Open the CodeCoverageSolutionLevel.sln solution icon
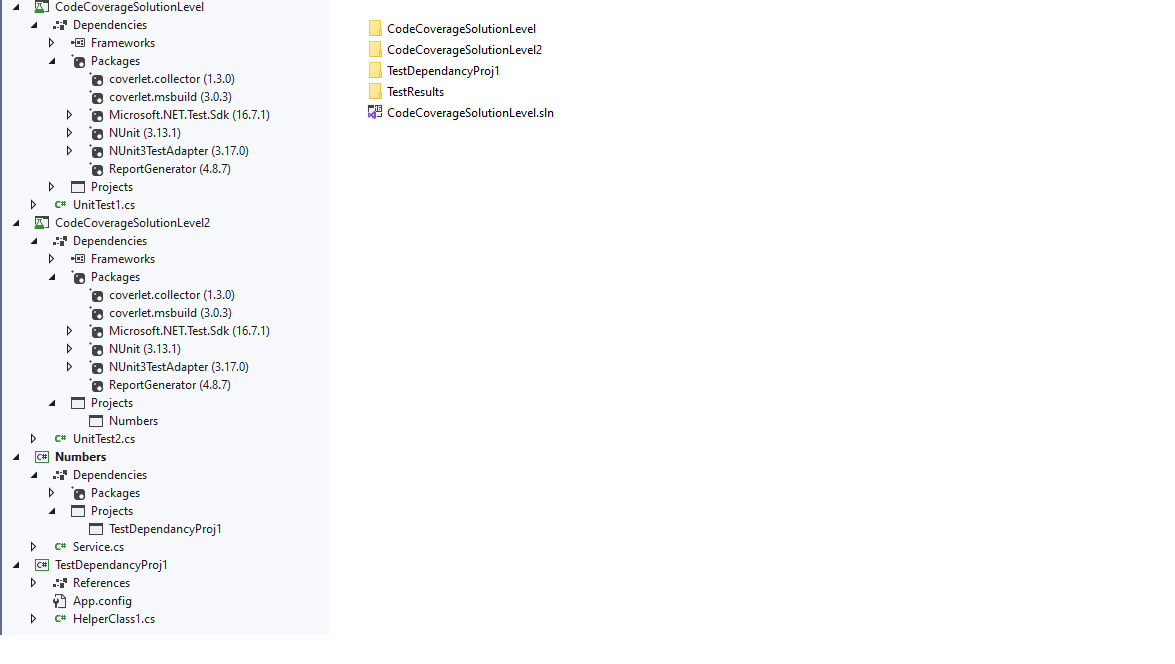Screen dimensions: 1175x664 pyautogui.click(x=375, y=113)
